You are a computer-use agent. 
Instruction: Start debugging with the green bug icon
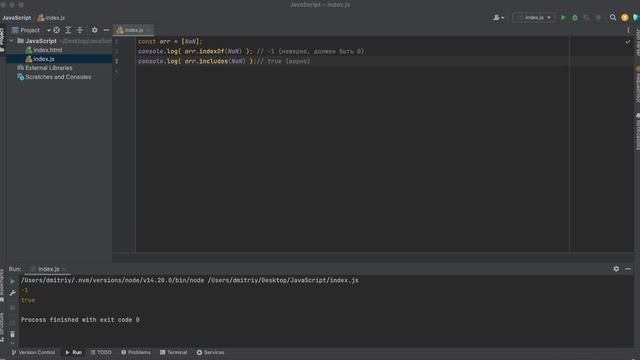(575, 18)
